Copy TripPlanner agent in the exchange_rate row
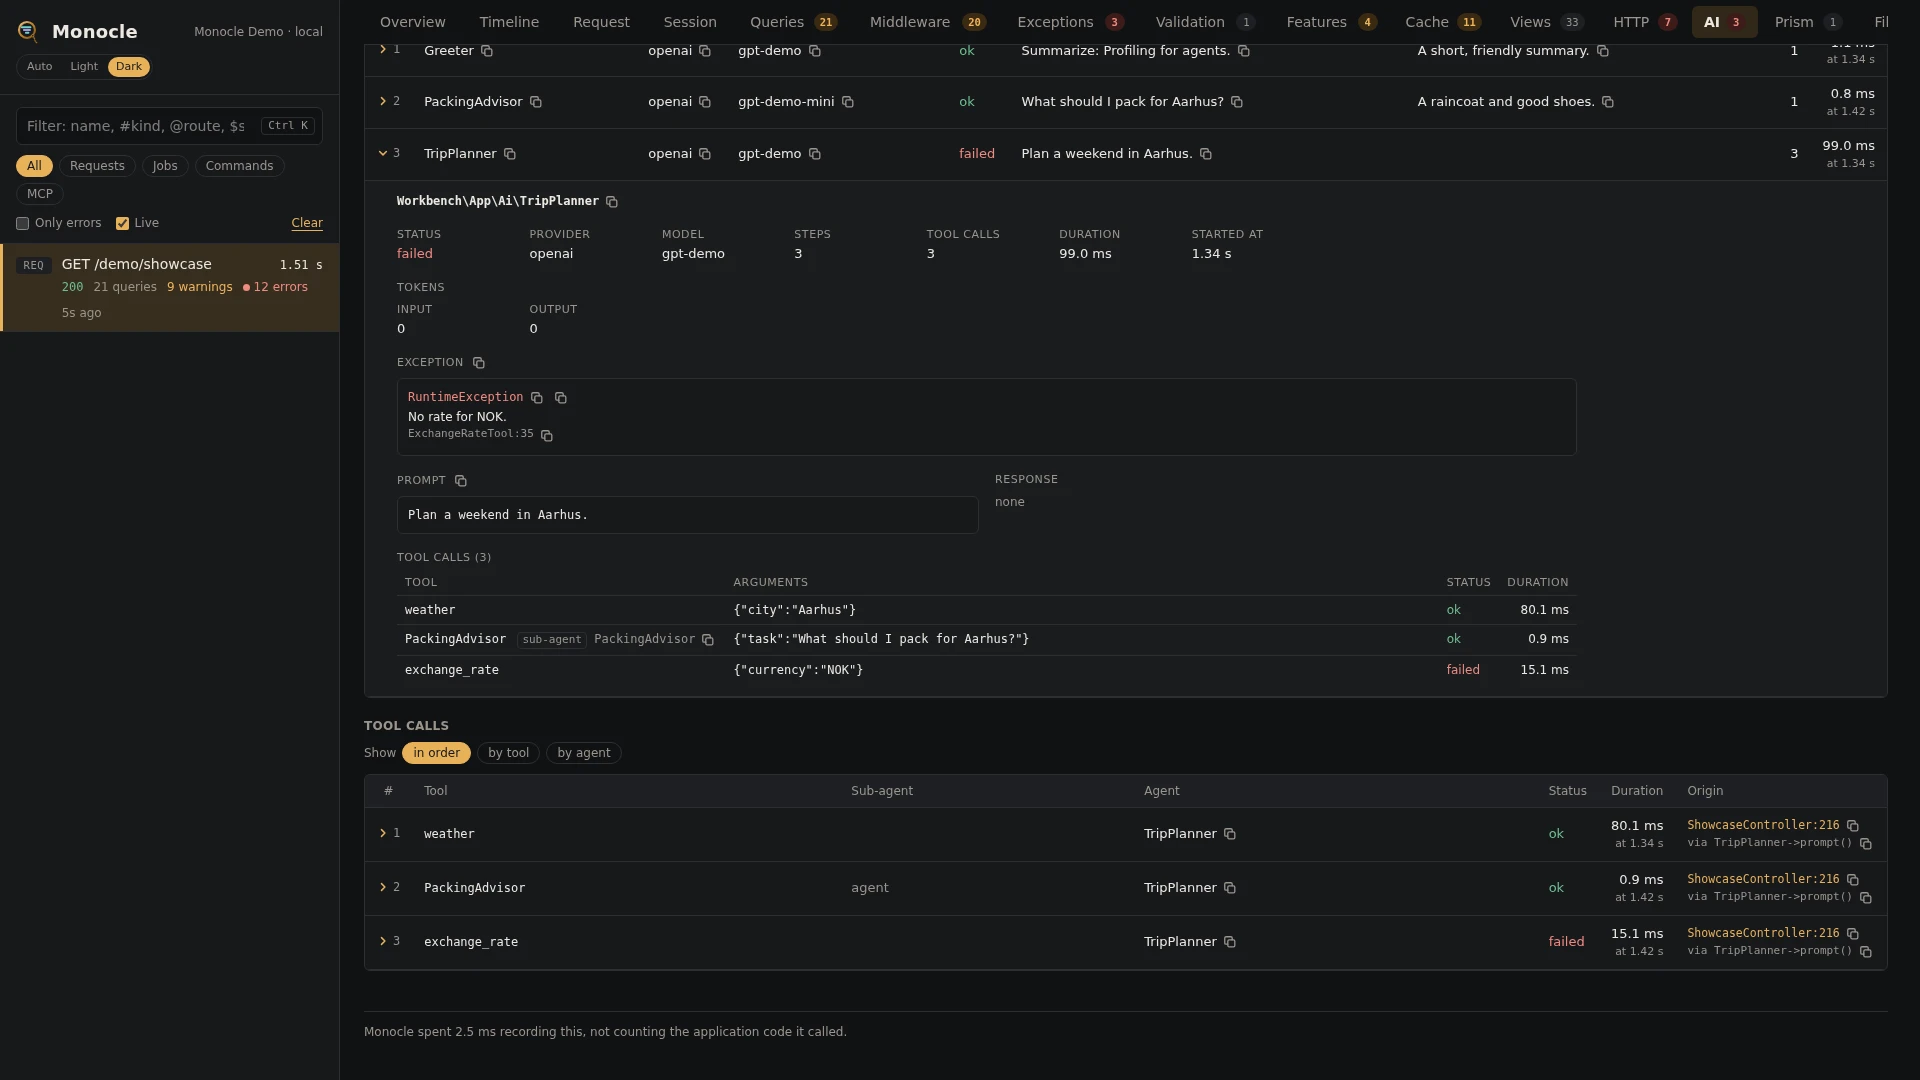This screenshot has width=1920, height=1080. [1230, 942]
